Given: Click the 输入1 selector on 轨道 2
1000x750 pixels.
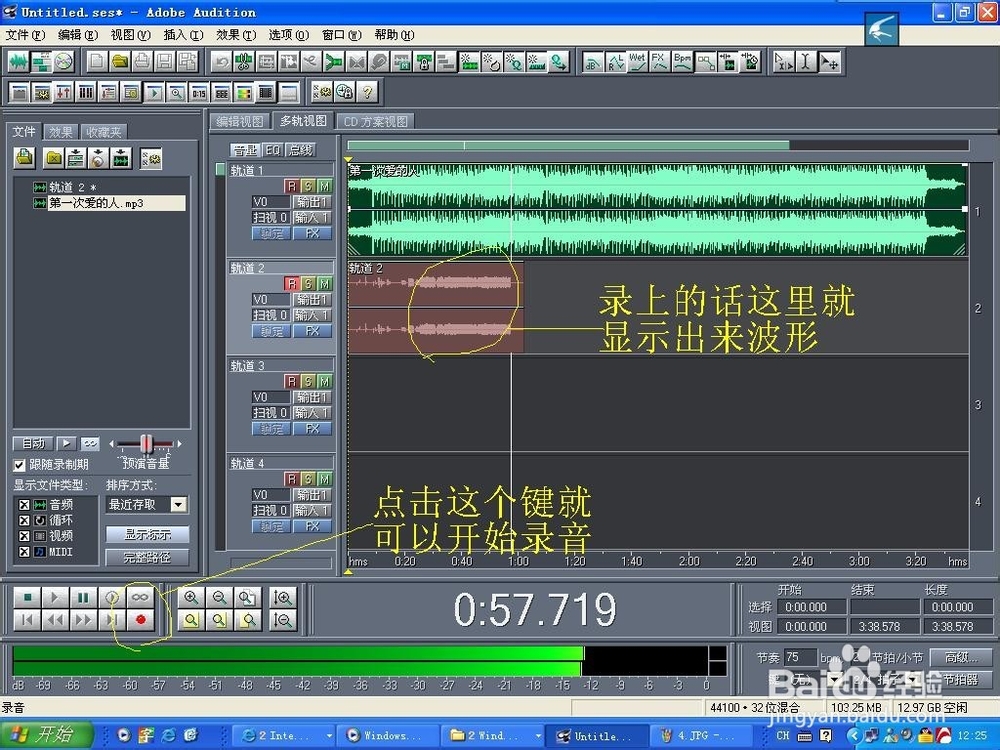Looking at the screenshot, I should (313, 313).
